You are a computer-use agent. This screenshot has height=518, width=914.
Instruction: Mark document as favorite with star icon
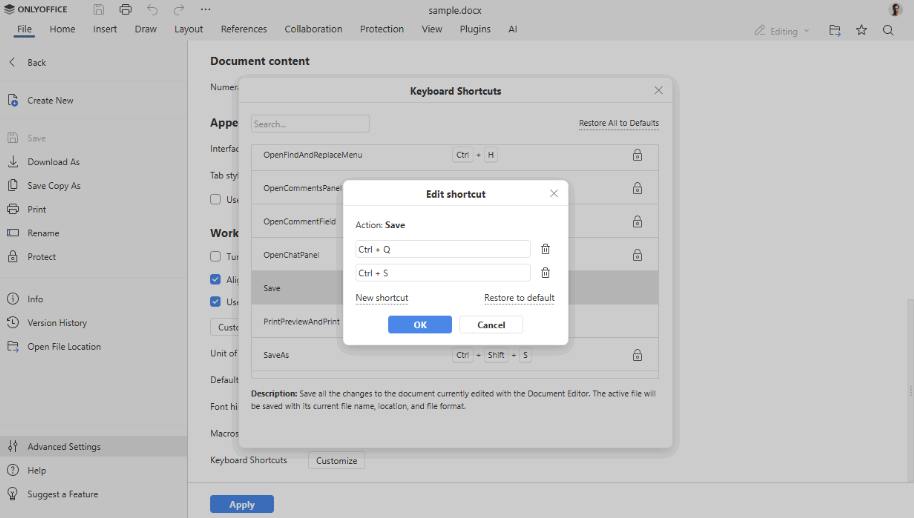coord(862,30)
